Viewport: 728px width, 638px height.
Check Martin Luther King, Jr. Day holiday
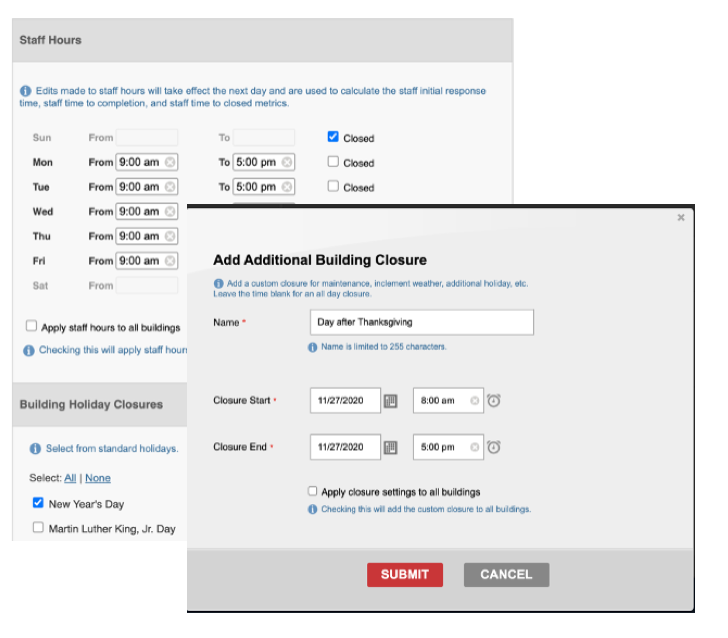tap(38, 528)
